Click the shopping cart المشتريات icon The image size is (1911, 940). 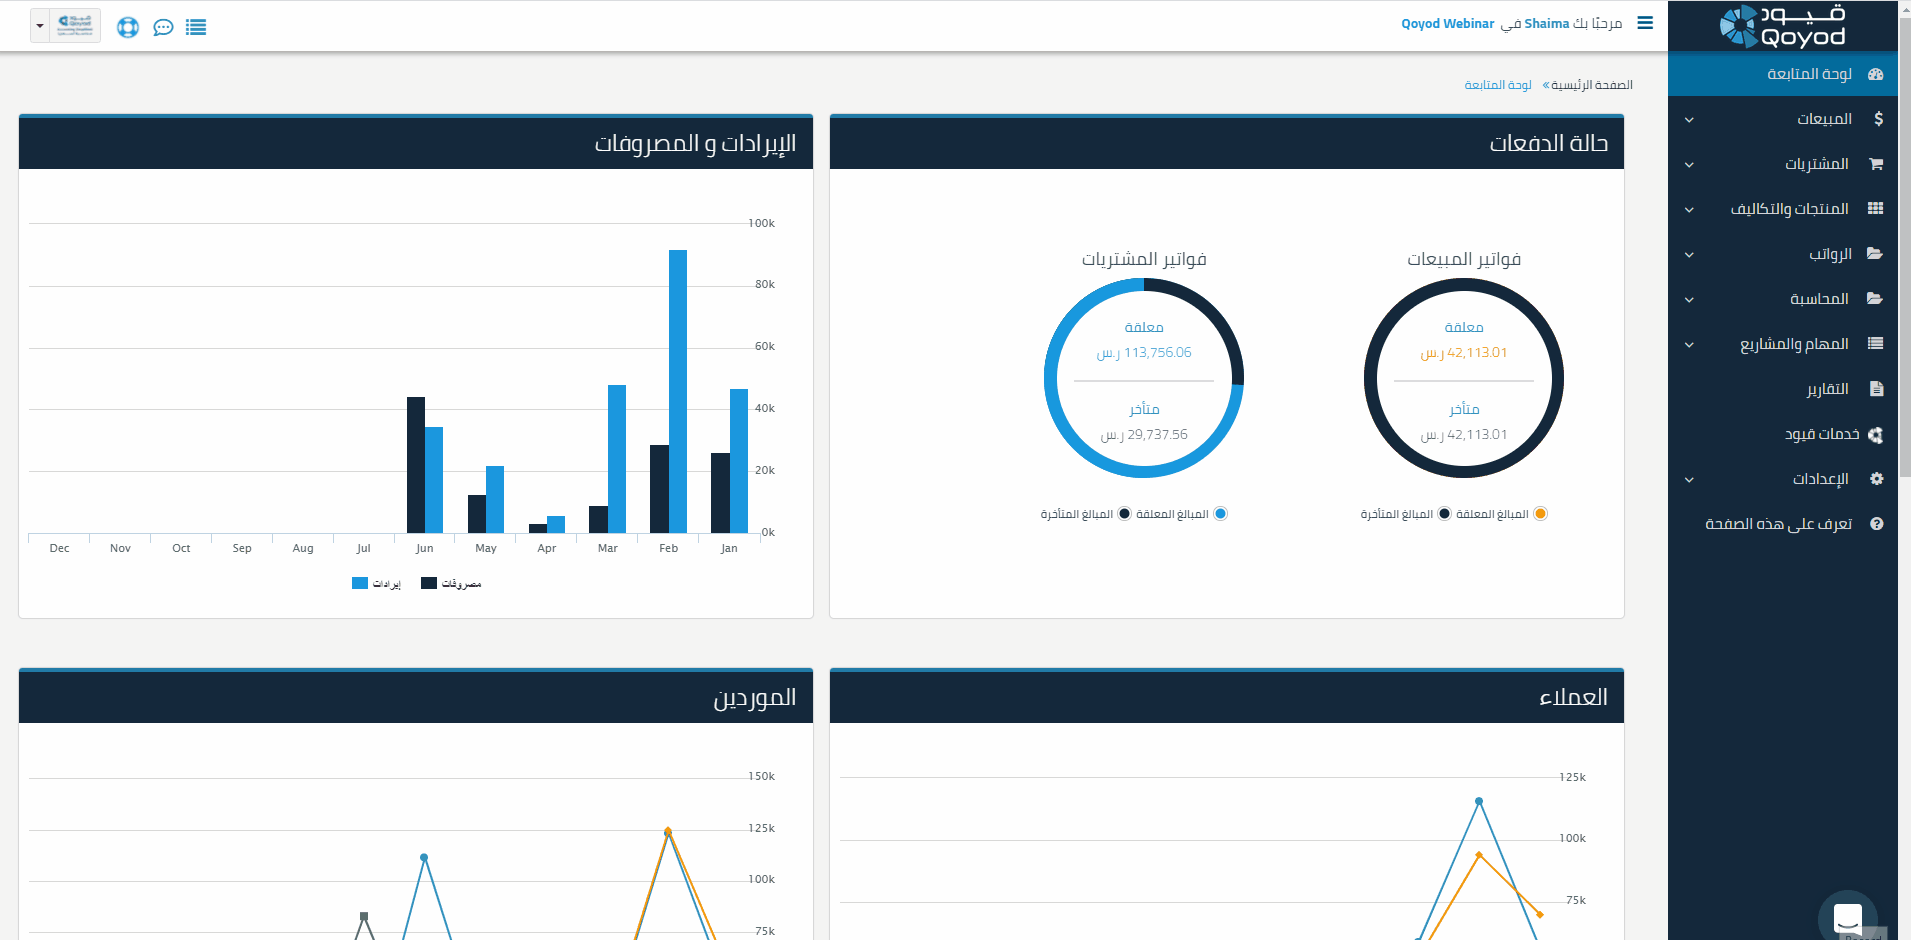[1875, 164]
